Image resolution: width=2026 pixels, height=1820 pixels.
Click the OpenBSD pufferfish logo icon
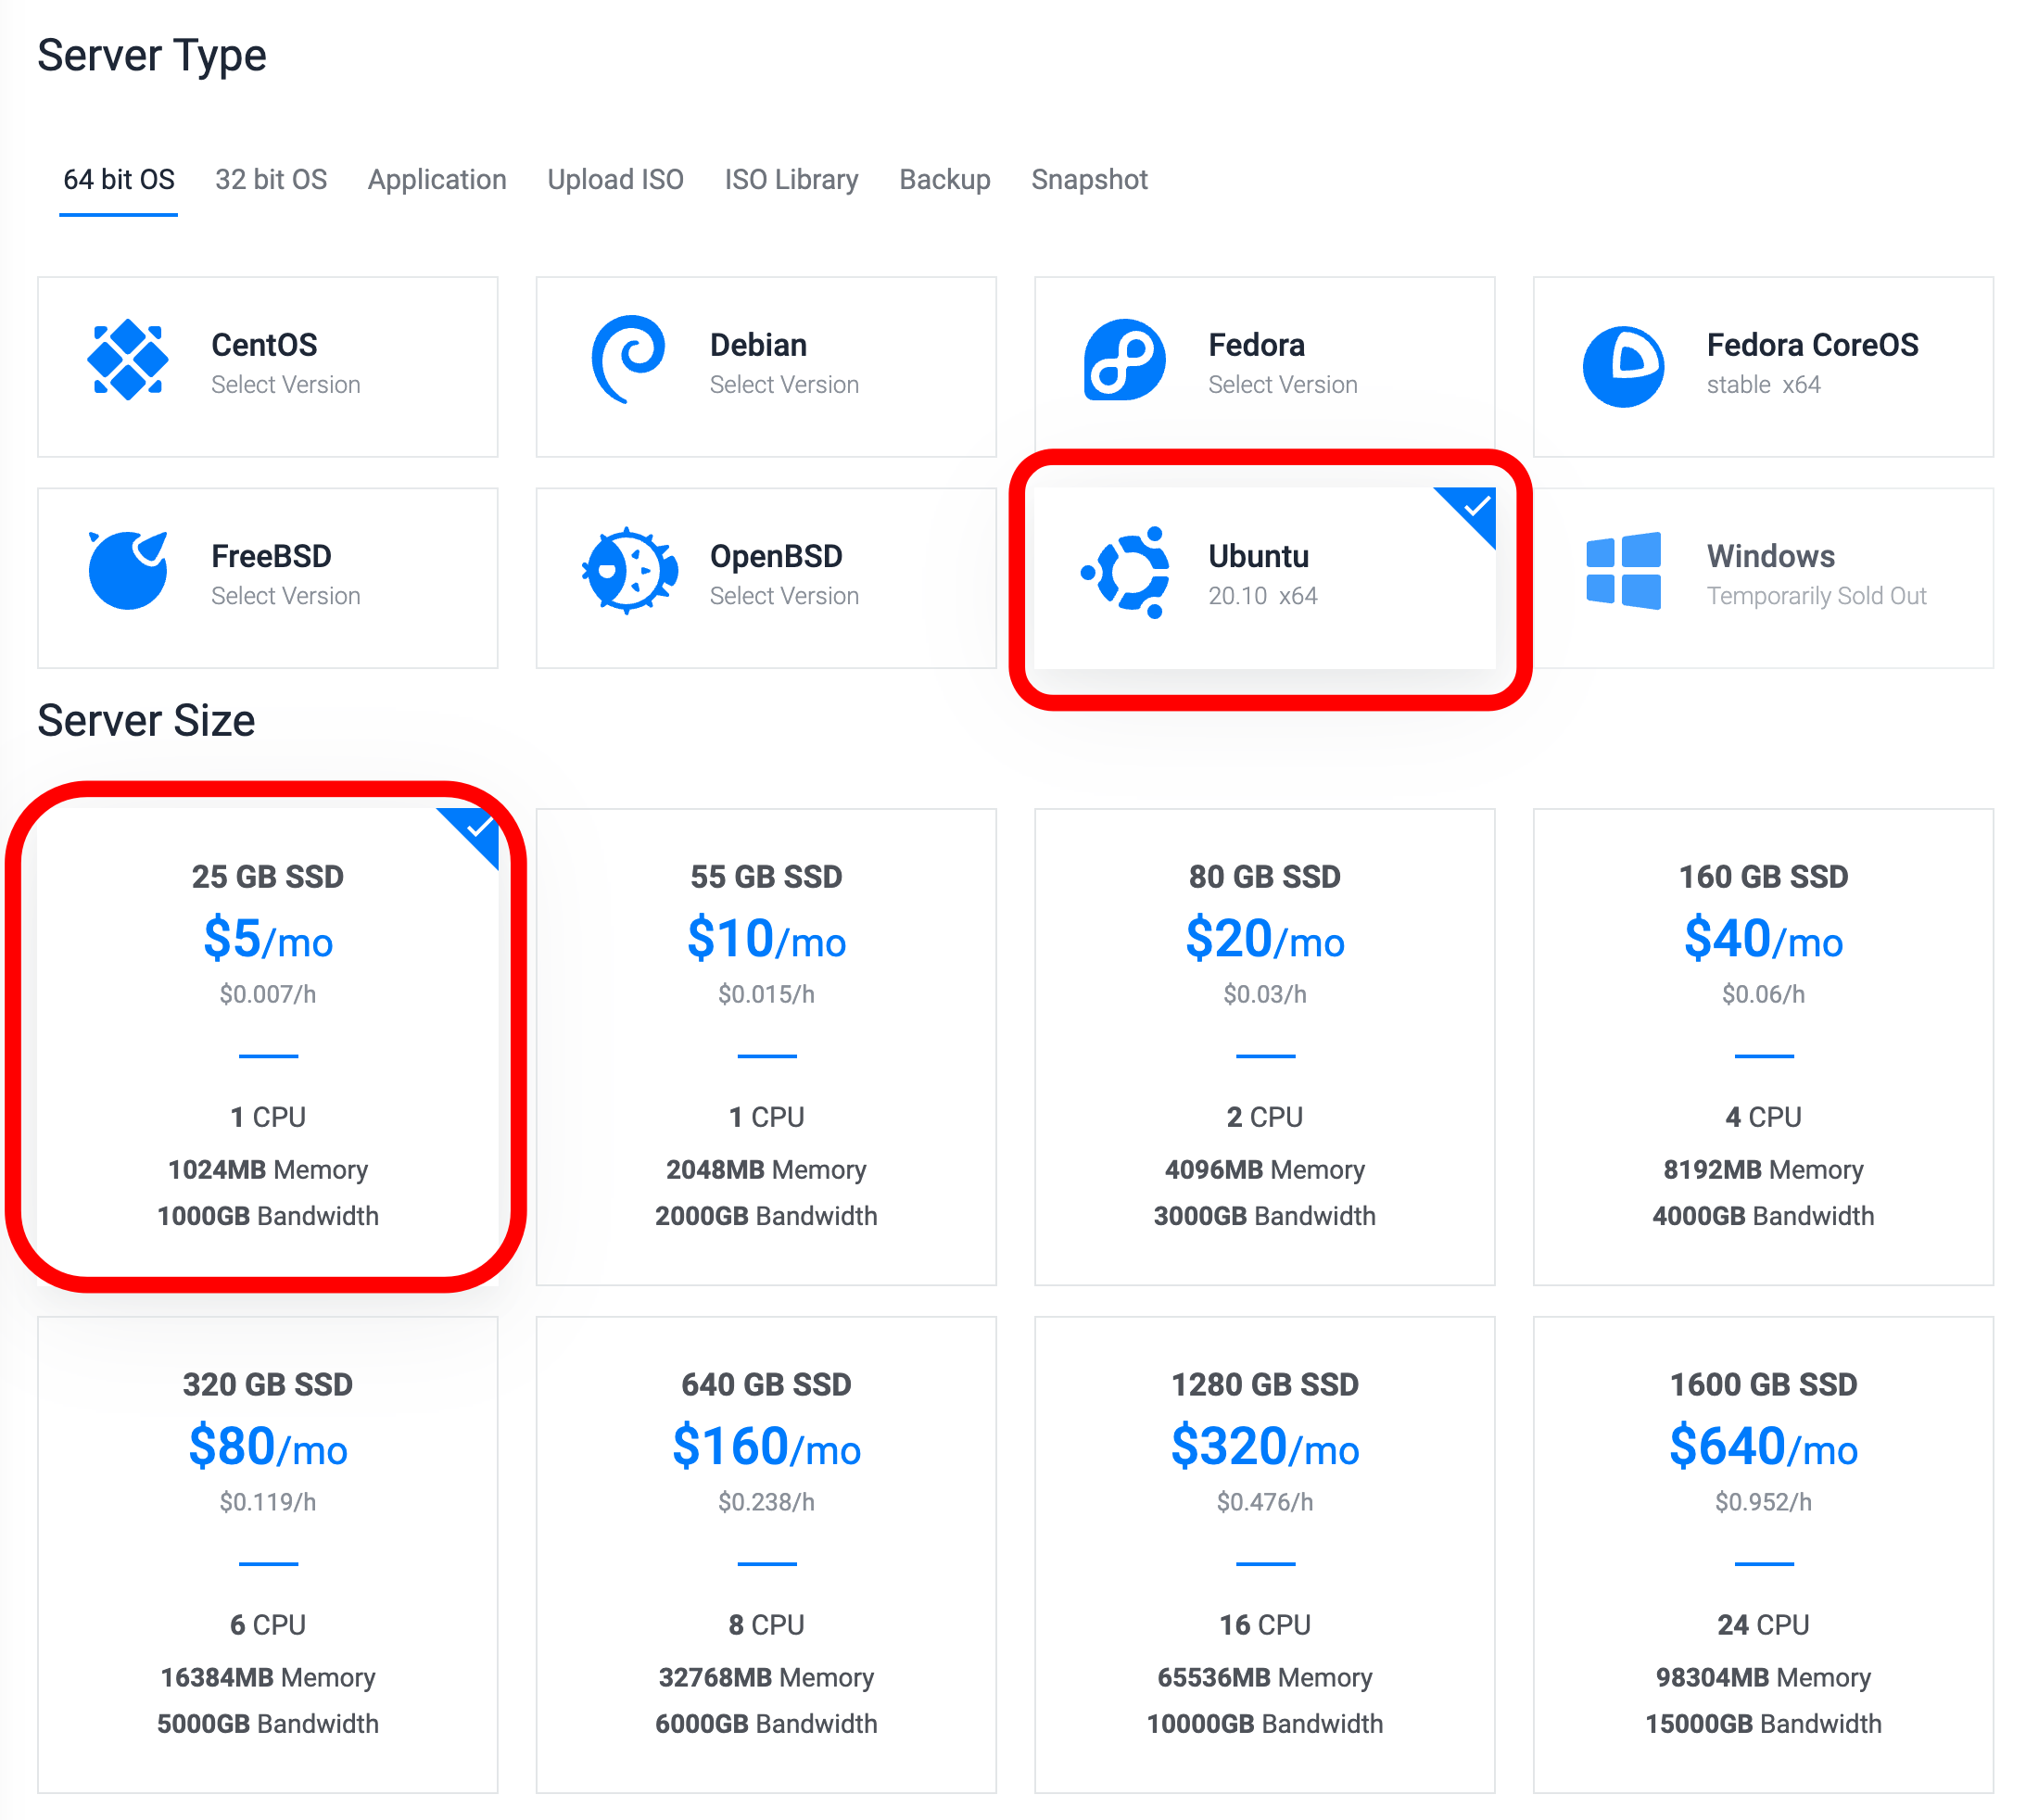(629, 570)
